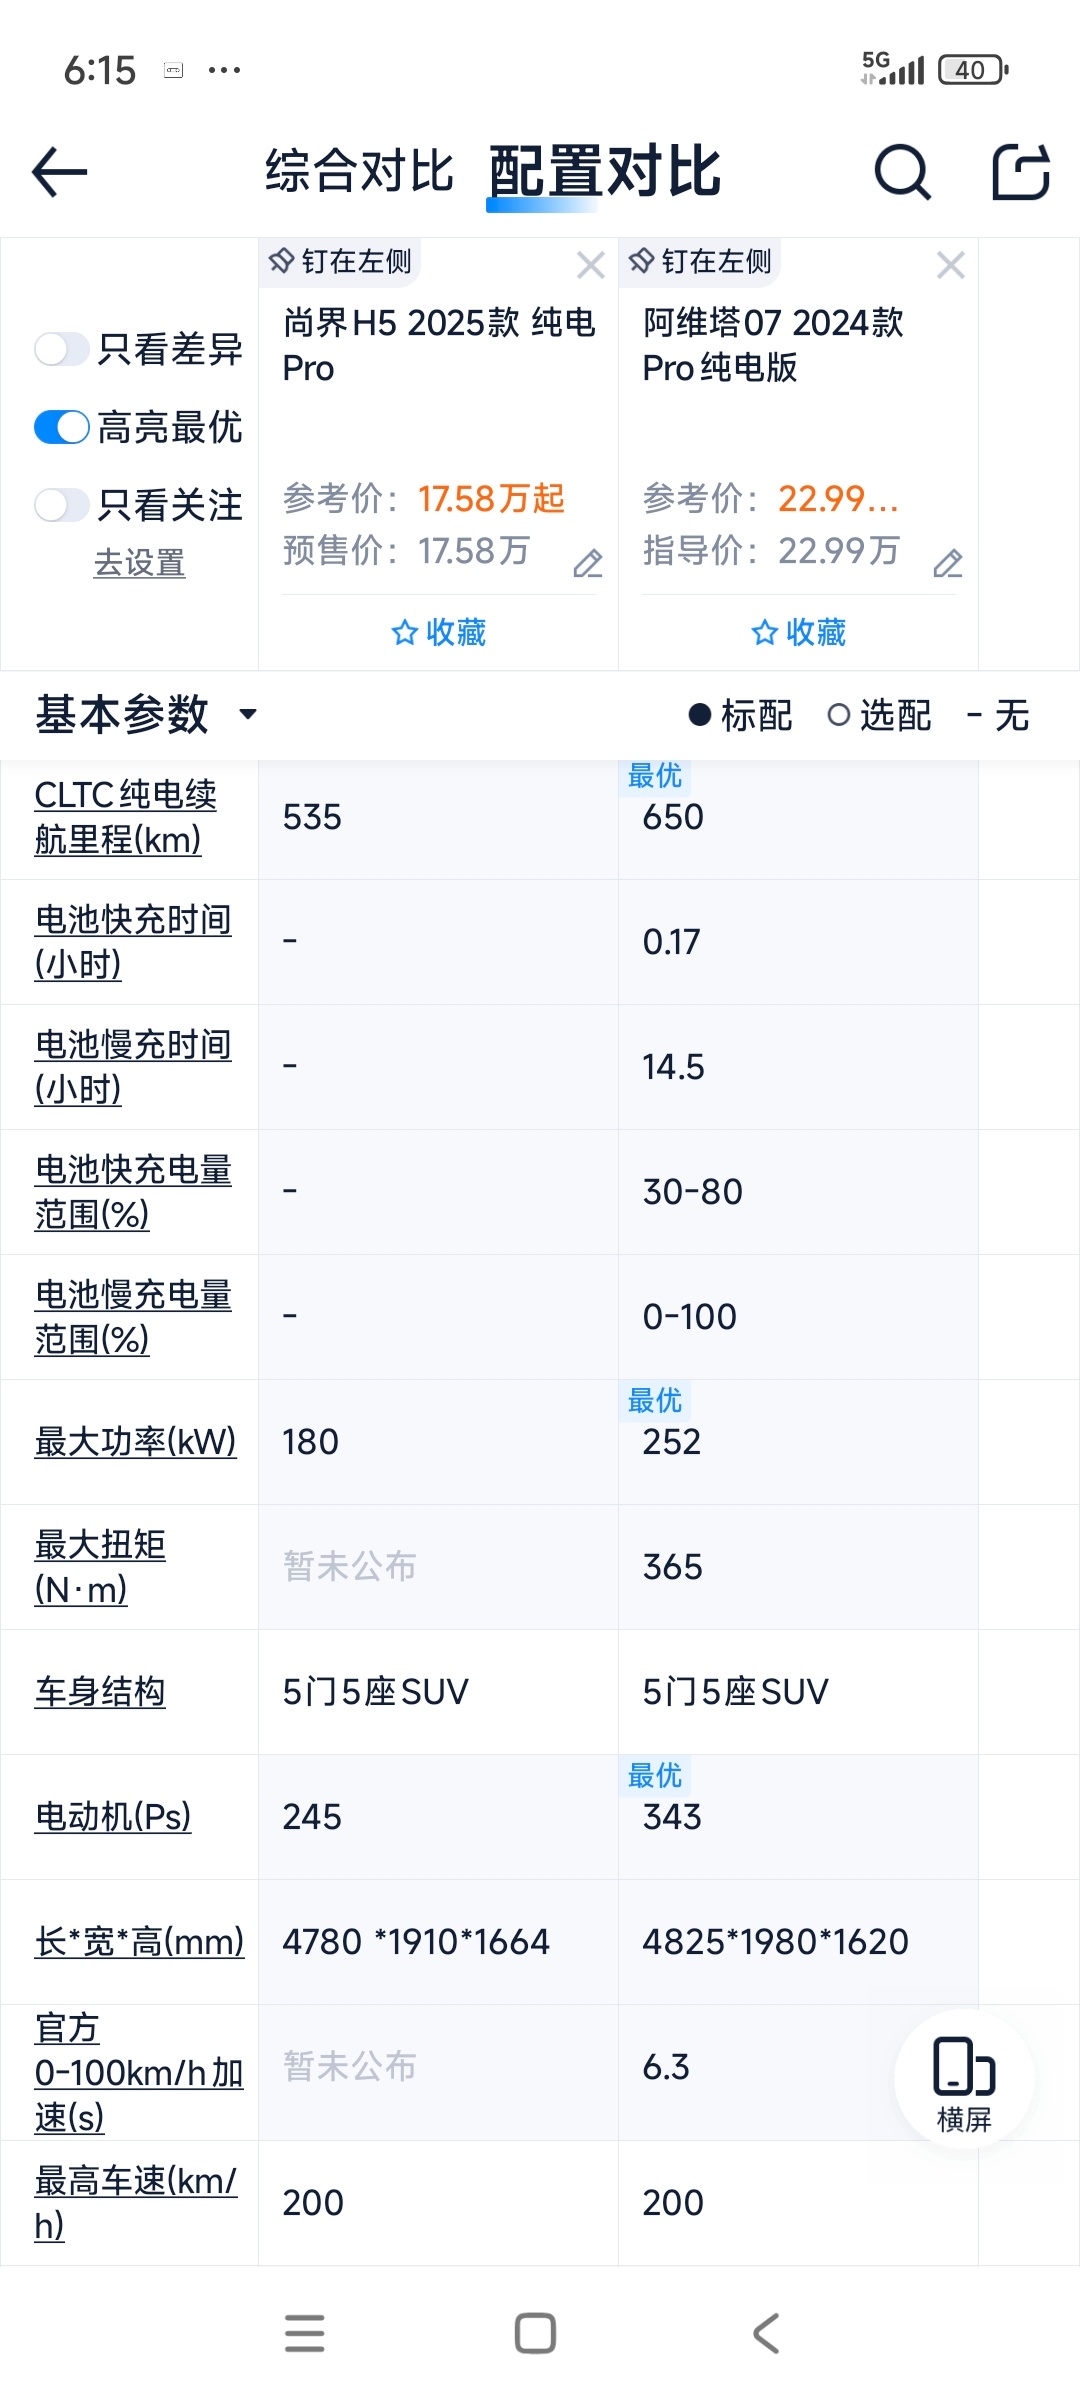Viewport: 1080px width, 2400px height.
Task: Tap Android recent apps menu button
Action: click(x=305, y=2333)
